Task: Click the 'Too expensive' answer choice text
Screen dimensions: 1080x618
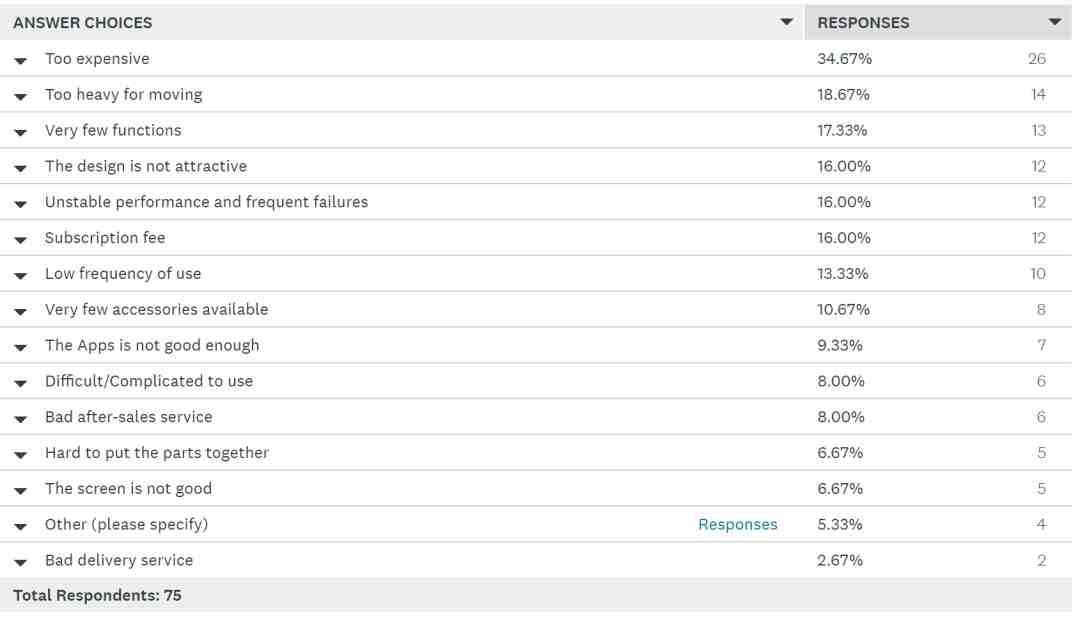Action: 97,59
